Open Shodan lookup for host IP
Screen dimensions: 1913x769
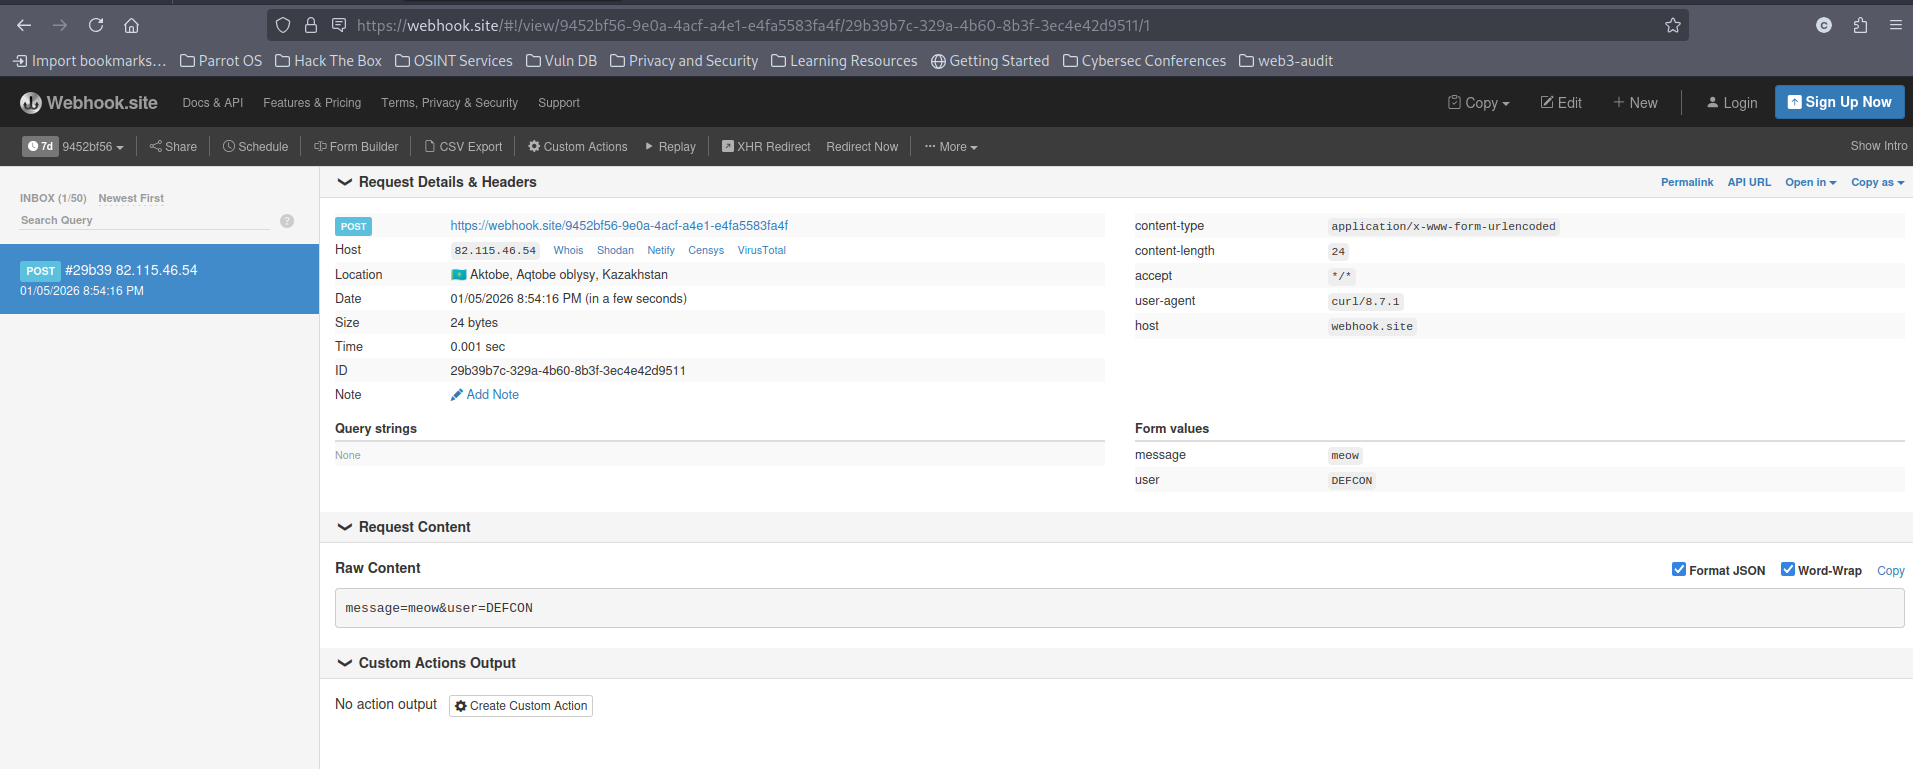point(615,251)
